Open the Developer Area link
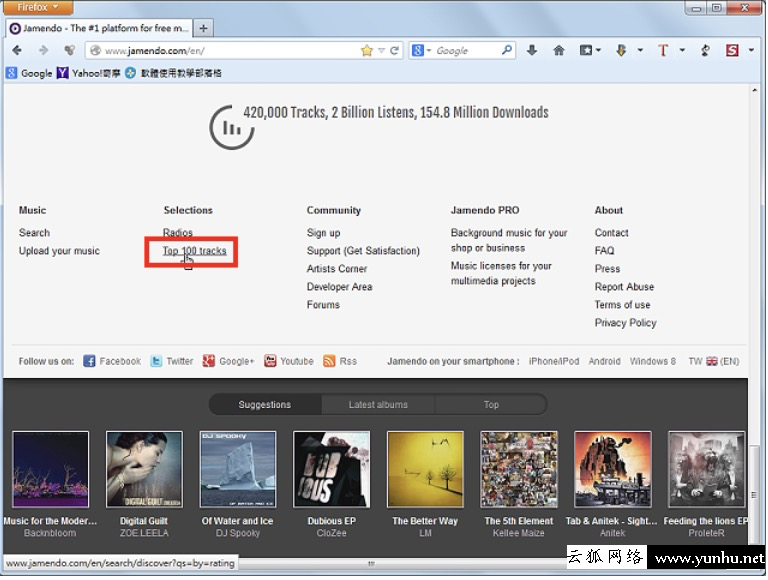 [339, 287]
